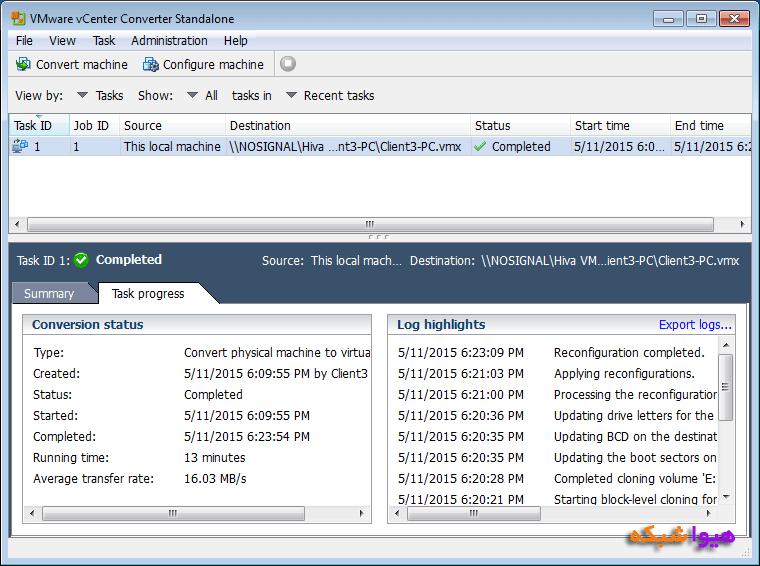Click the Log highlights scroll up arrow
The width and height of the screenshot is (760, 566).
726,345
